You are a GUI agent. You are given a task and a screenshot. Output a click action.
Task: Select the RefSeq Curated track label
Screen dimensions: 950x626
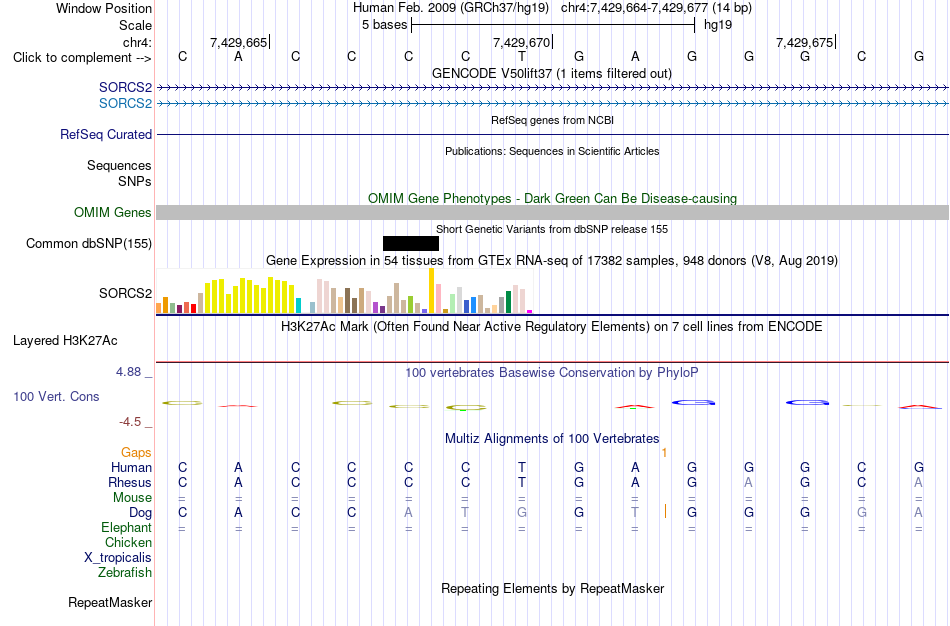pyautogui.click(x=106, y=135)
